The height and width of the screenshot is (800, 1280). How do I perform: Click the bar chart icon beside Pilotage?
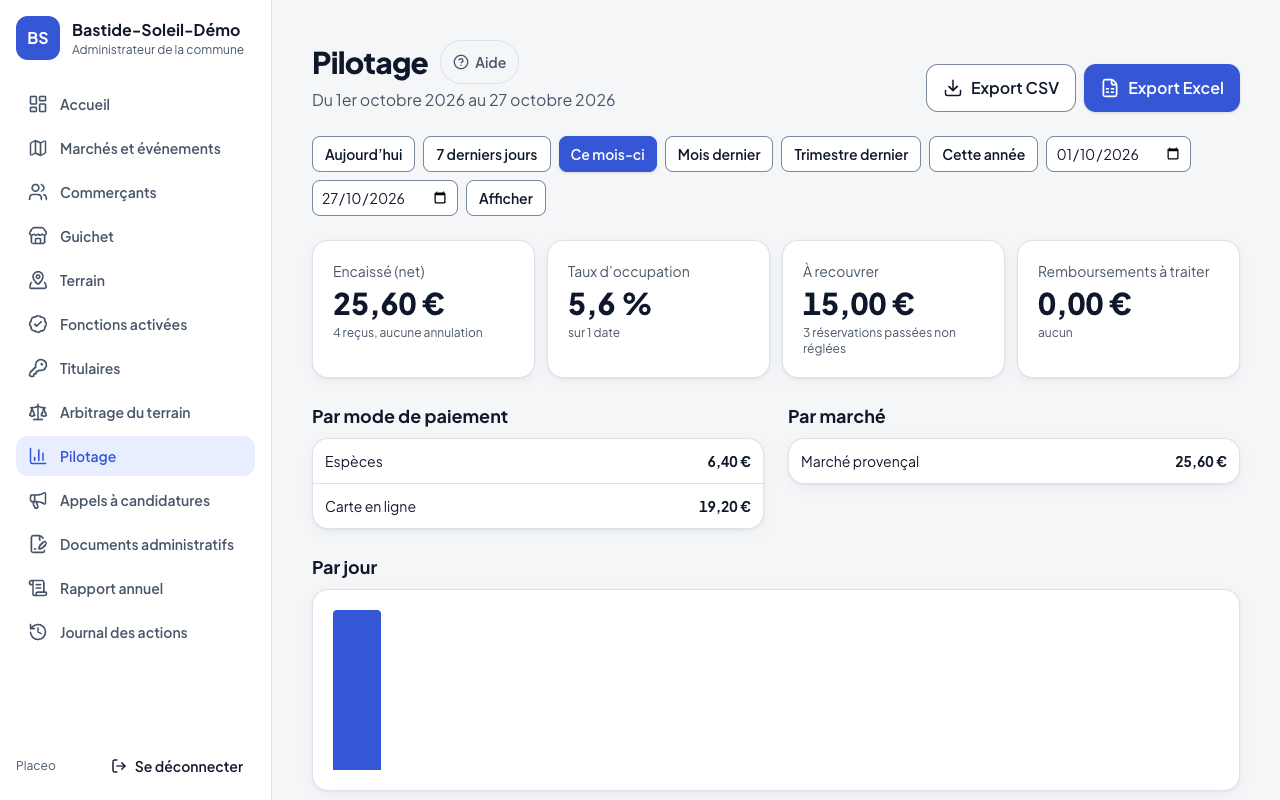[38, 456]
